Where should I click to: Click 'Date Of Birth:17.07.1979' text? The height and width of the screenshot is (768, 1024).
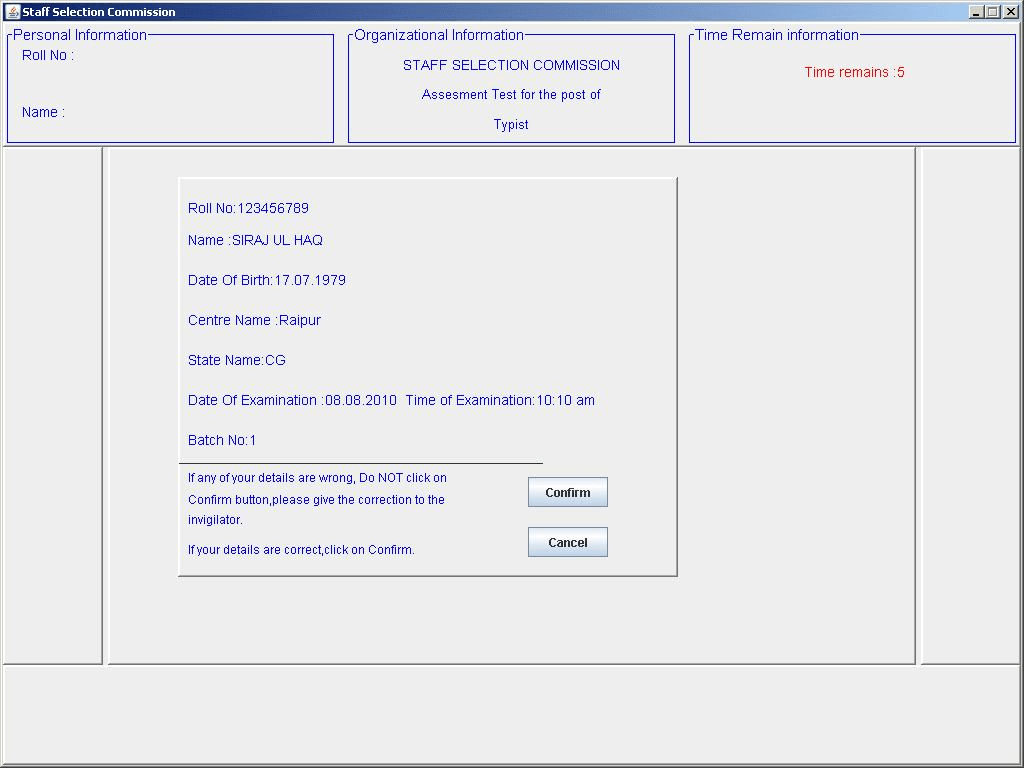click(x=266, y=280)
